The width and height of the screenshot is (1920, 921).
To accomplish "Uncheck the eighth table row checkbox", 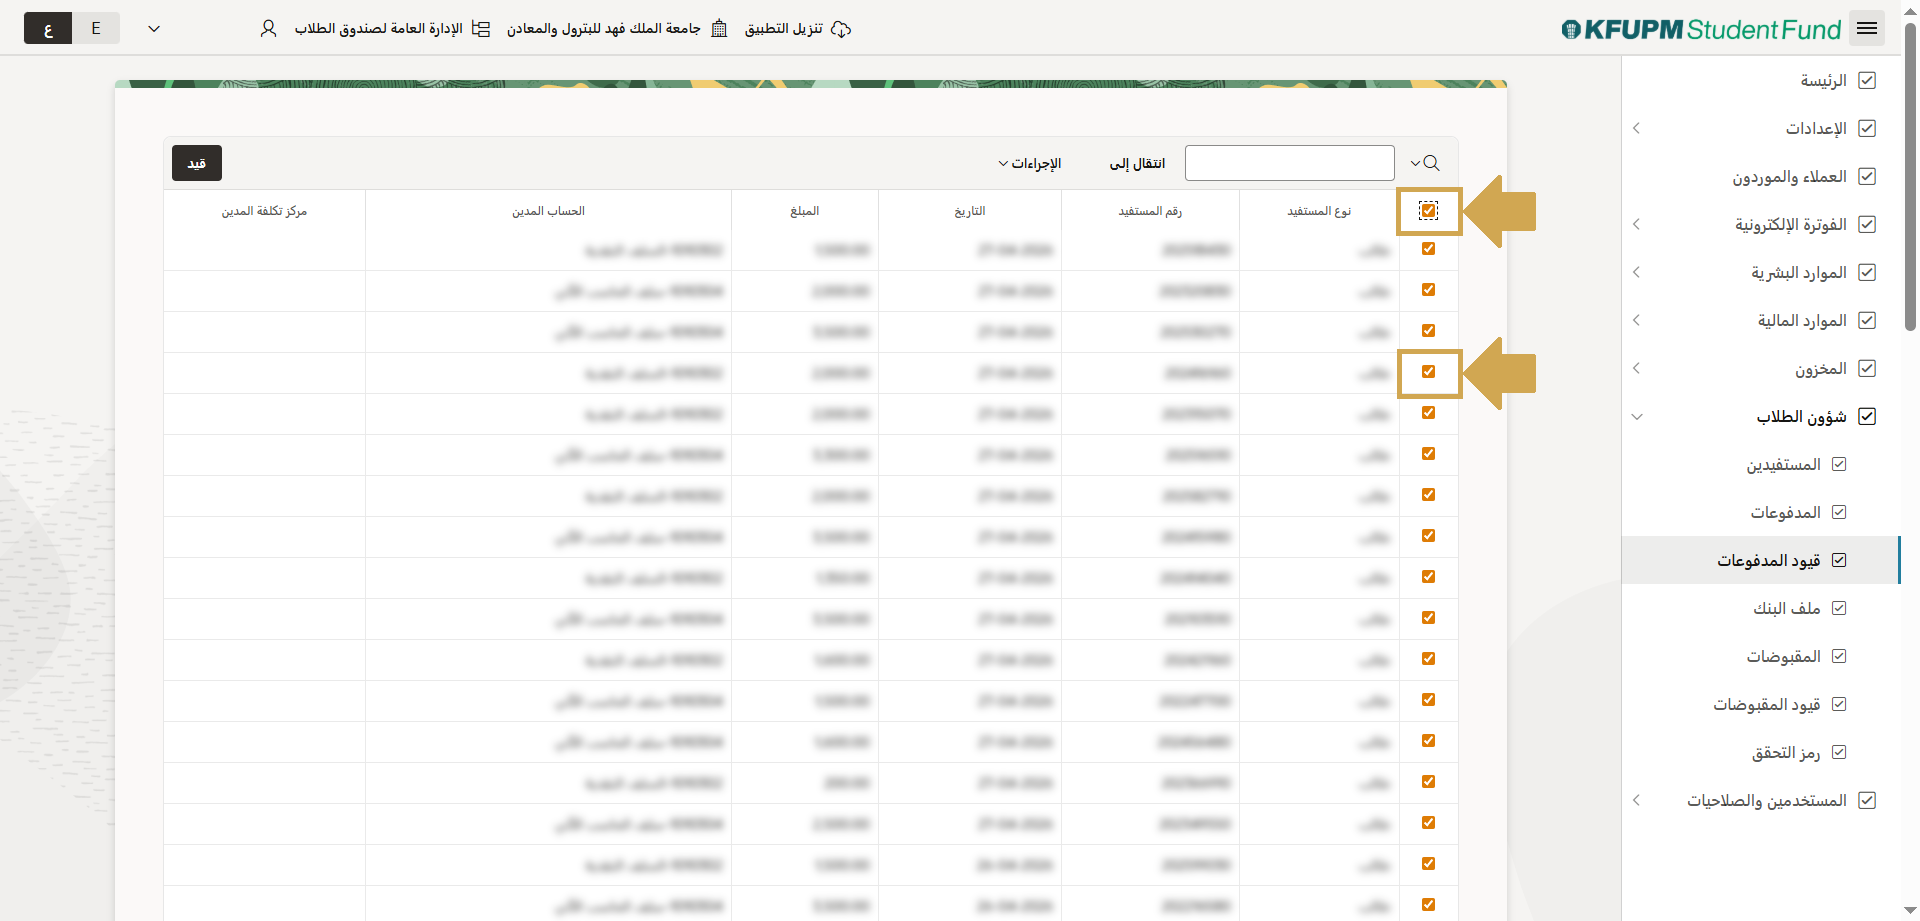I will [1428, 536].
